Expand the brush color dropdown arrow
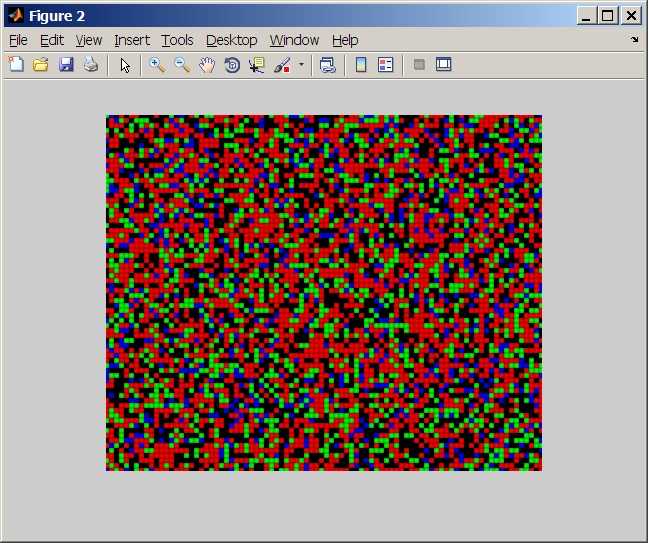 301,65
